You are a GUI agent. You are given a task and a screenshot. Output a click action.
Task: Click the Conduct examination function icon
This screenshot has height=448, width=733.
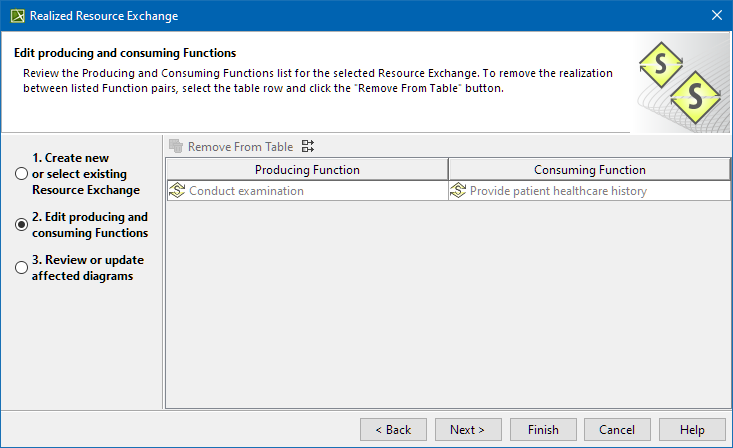pyautogui.click(x=177, y=190)
